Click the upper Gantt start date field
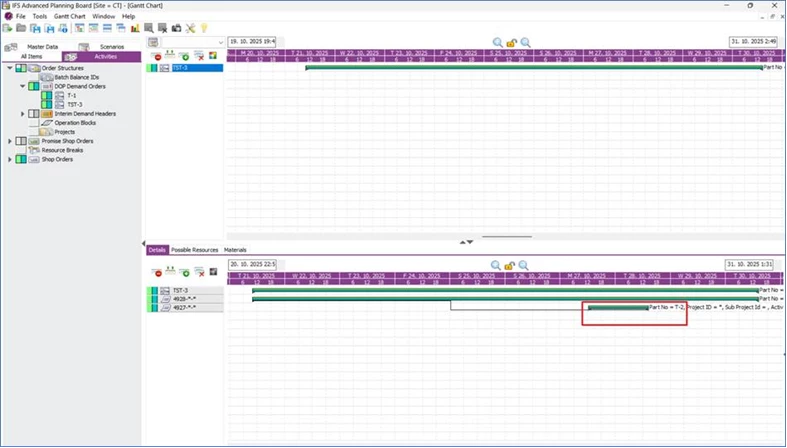787x448 pixels. pyautogui.click(x=252, y=42)
